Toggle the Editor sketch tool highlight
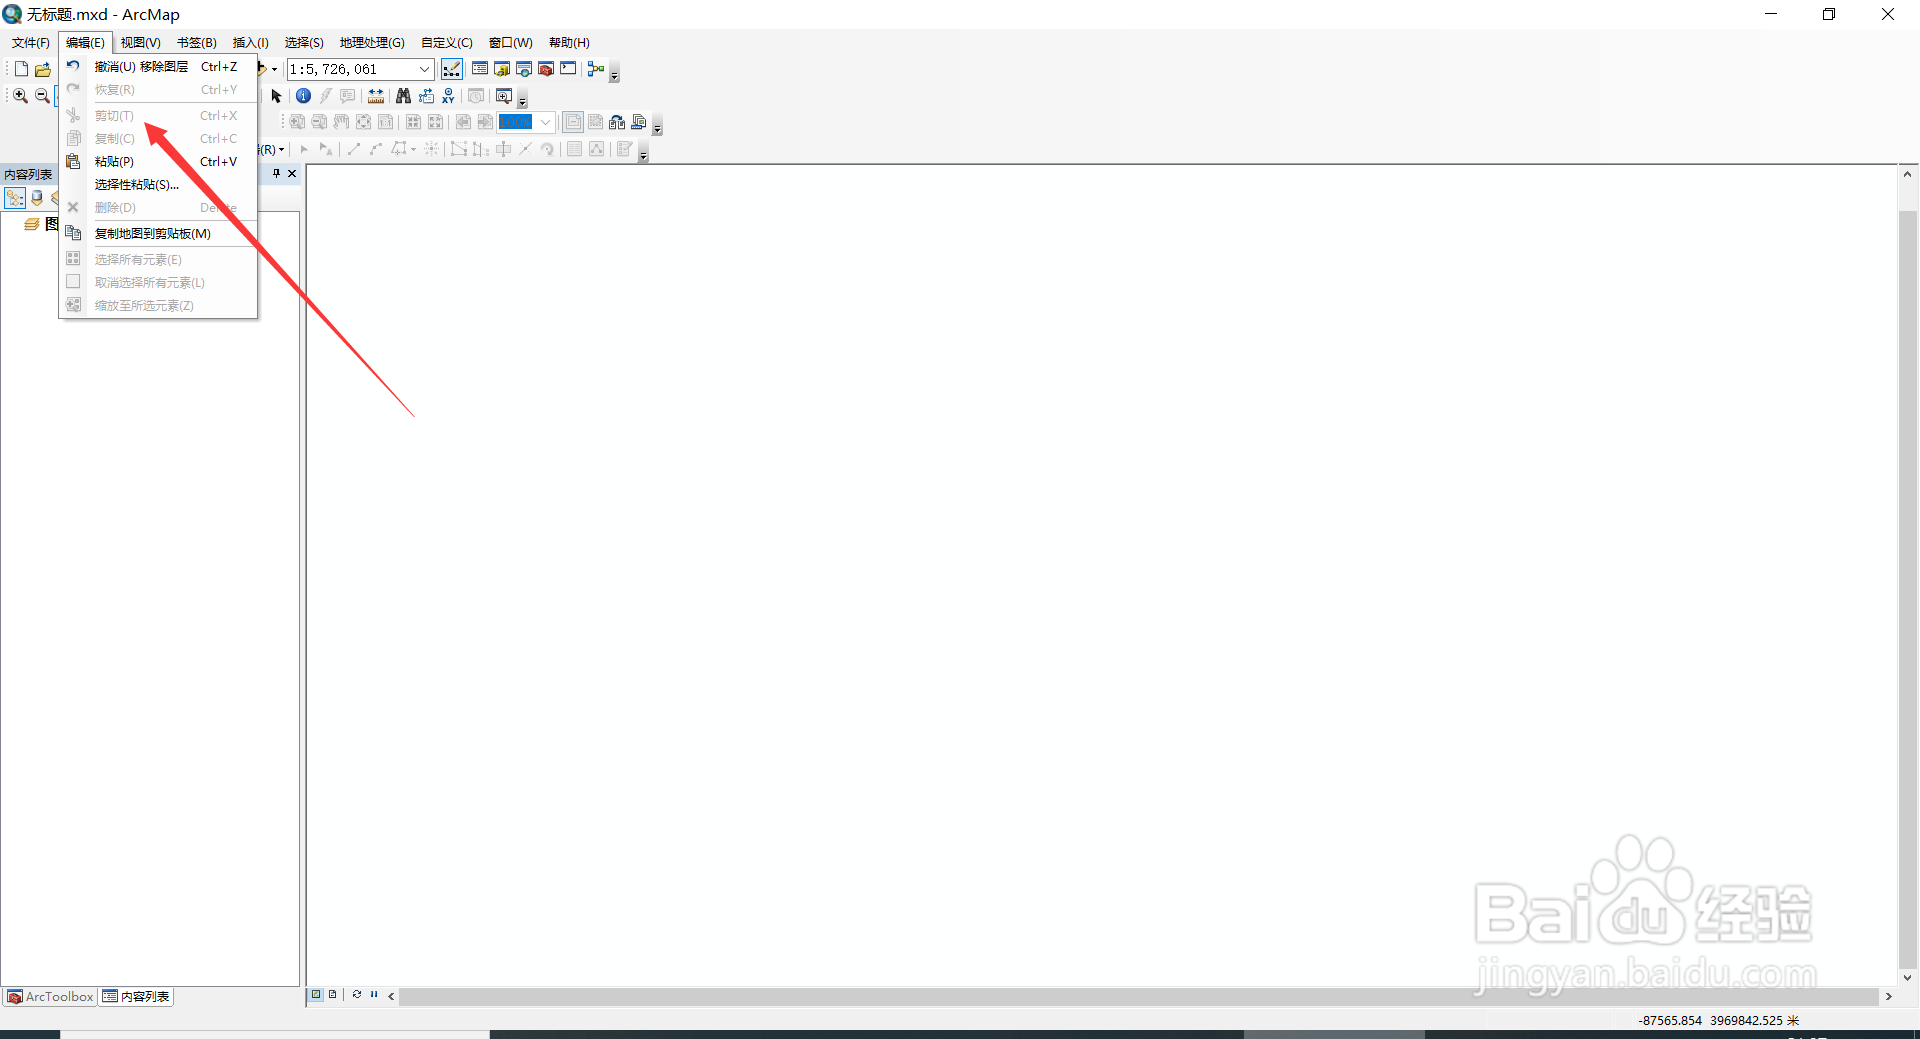This screenshot has width=1920, height=1039. [x=452, y=69]
